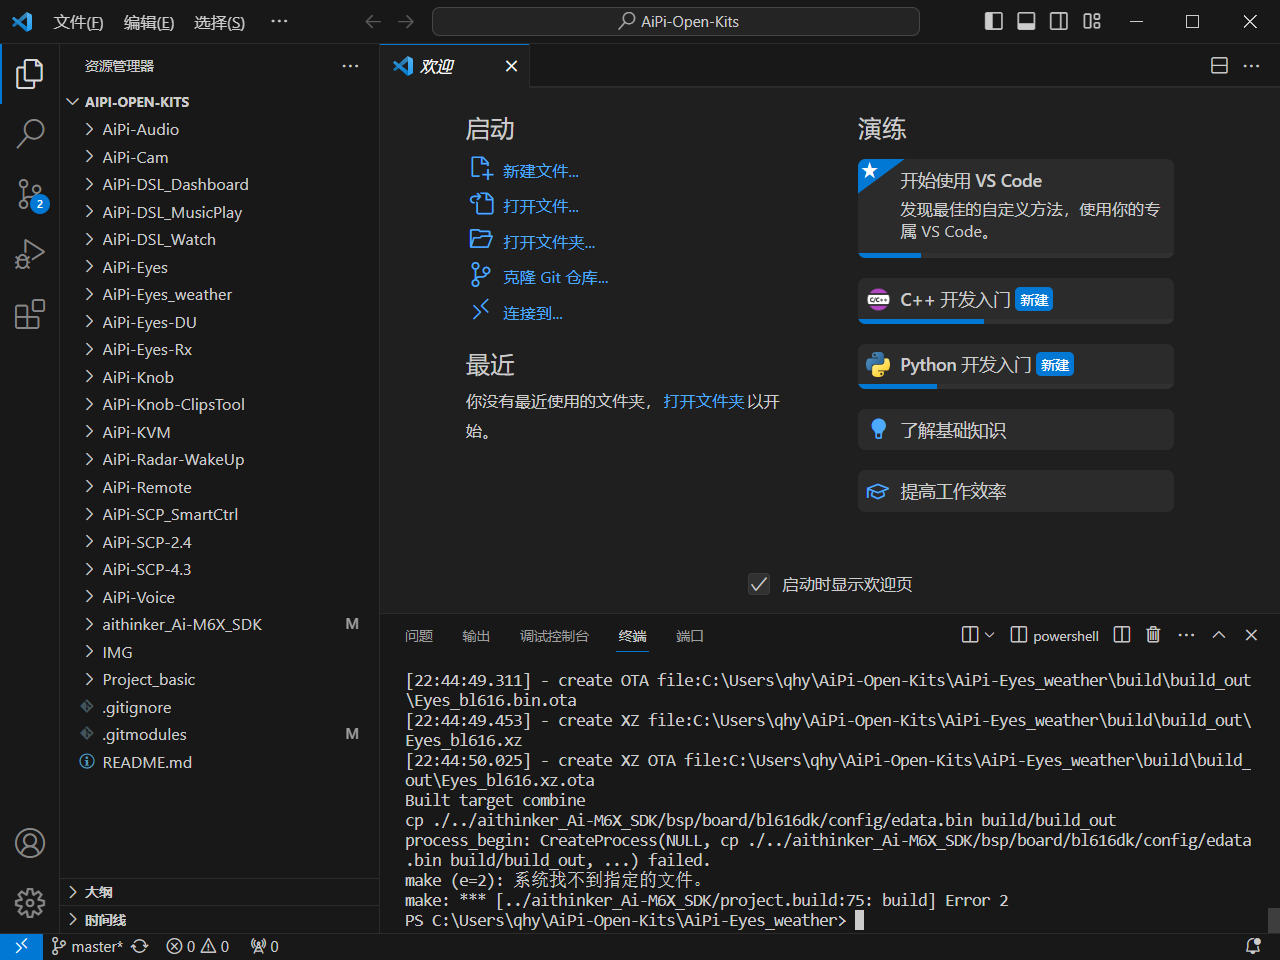The height and width of the screenshot is (960, 1280).
Task: Open the 了解基础知识 walkthrough
Action: coord(1016,430)
